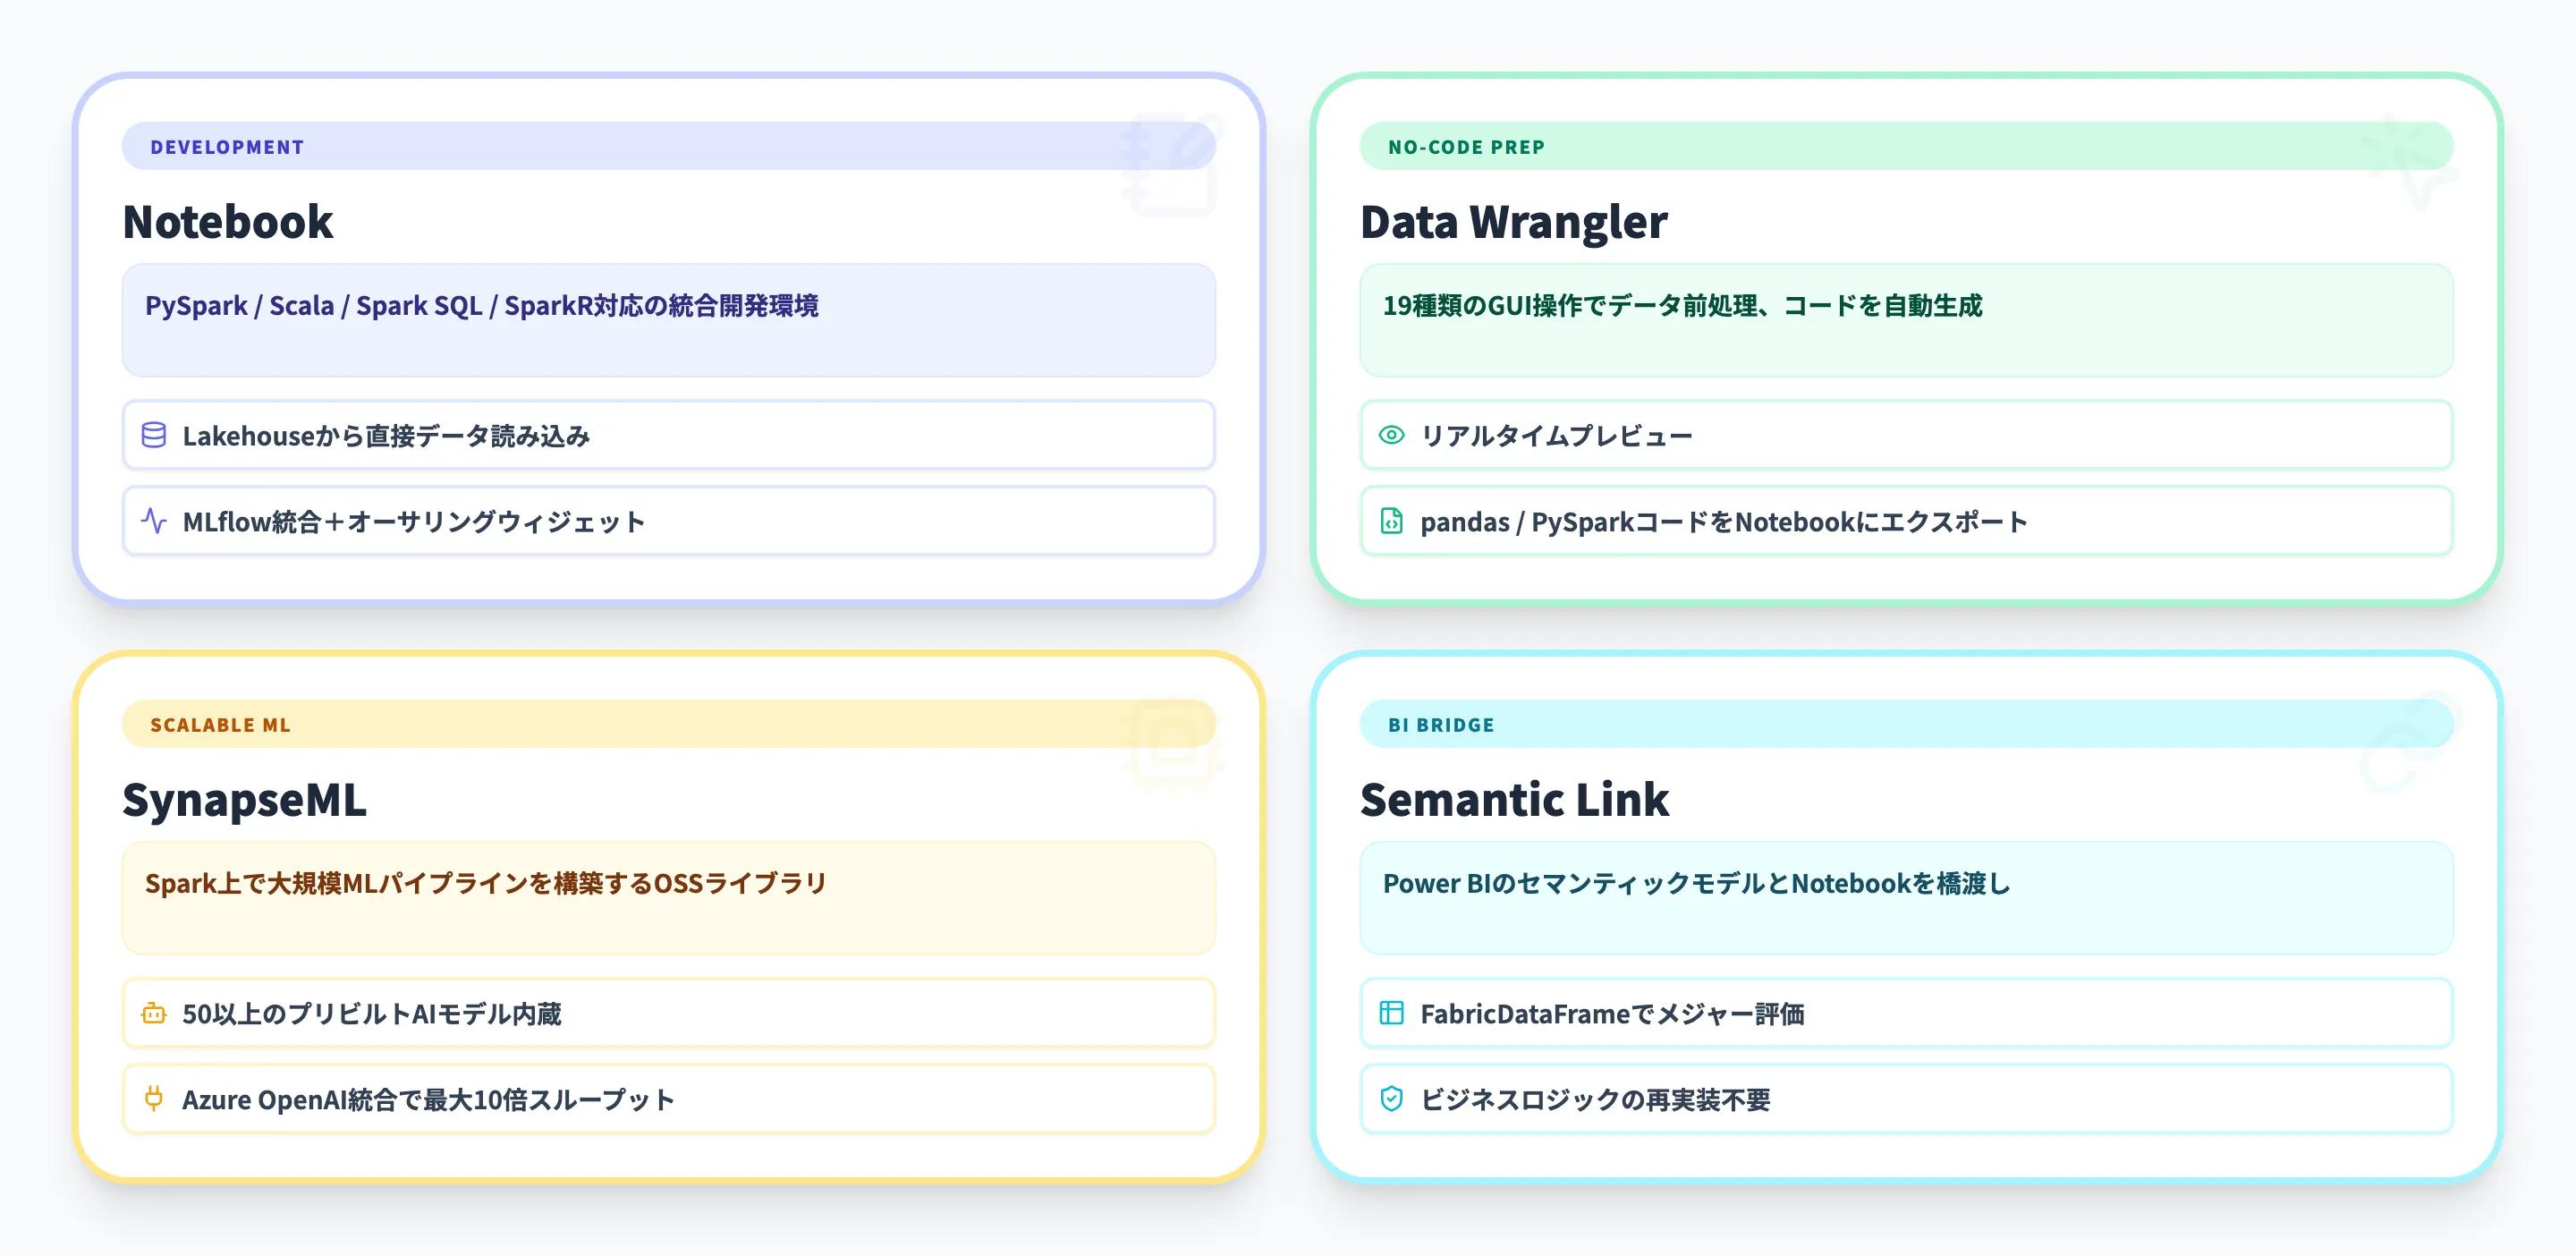Click the code export icon beside pandas/PySpark

[x=1392, y=521]
